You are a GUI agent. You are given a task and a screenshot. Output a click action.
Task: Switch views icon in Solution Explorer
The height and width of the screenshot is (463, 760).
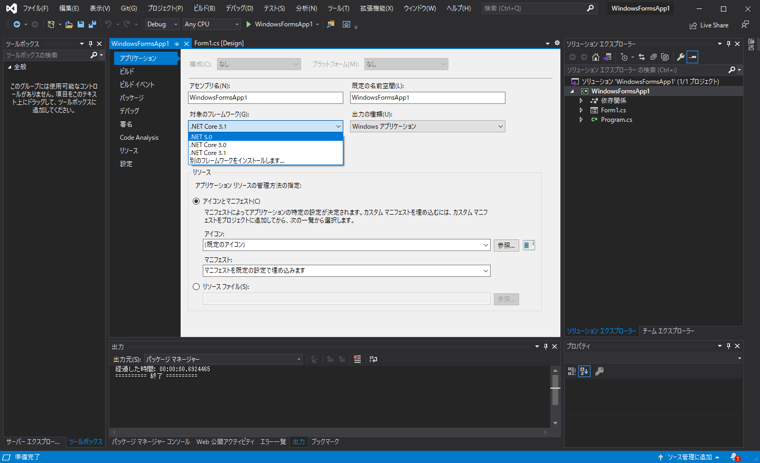coord(607,57)
